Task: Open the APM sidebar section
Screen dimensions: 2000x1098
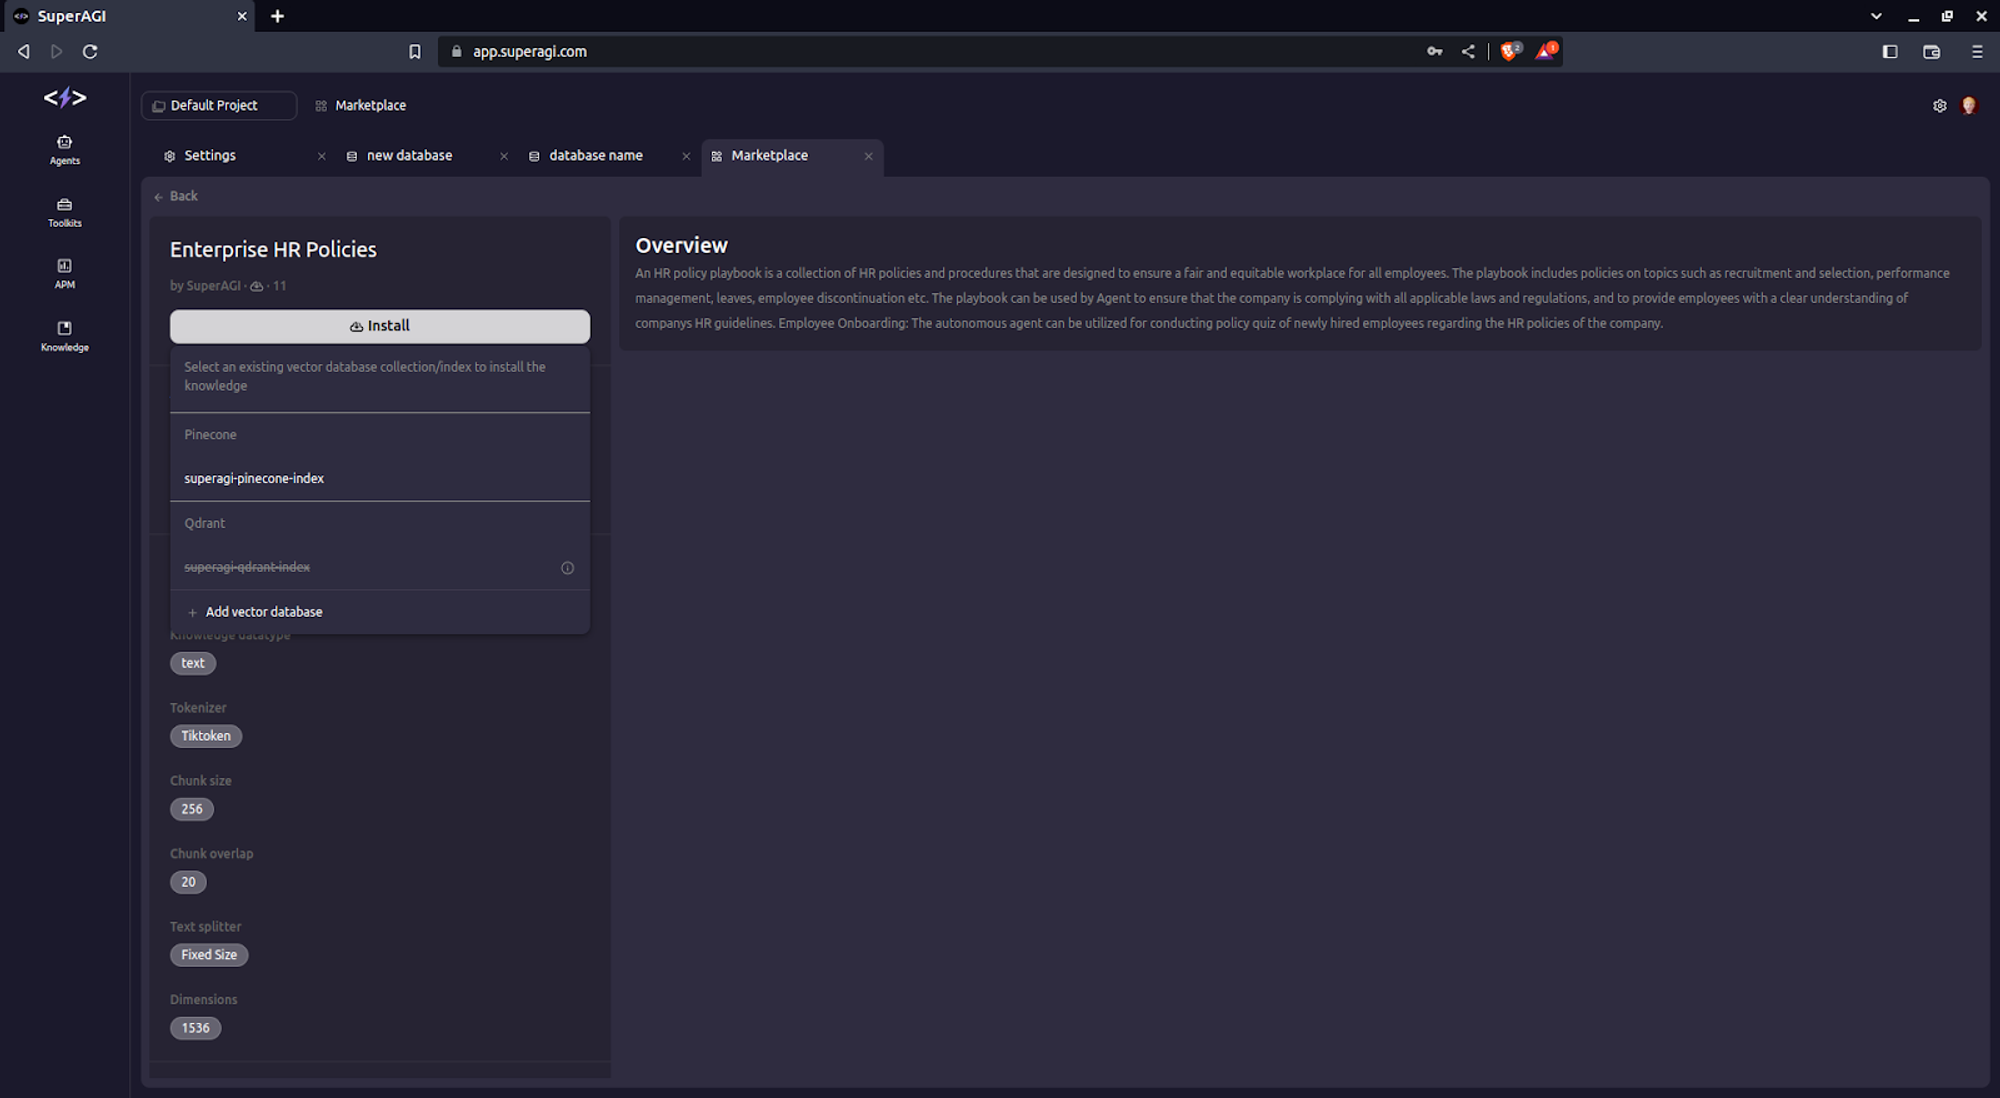Action: pyautogui.click(x=64, y=273)
